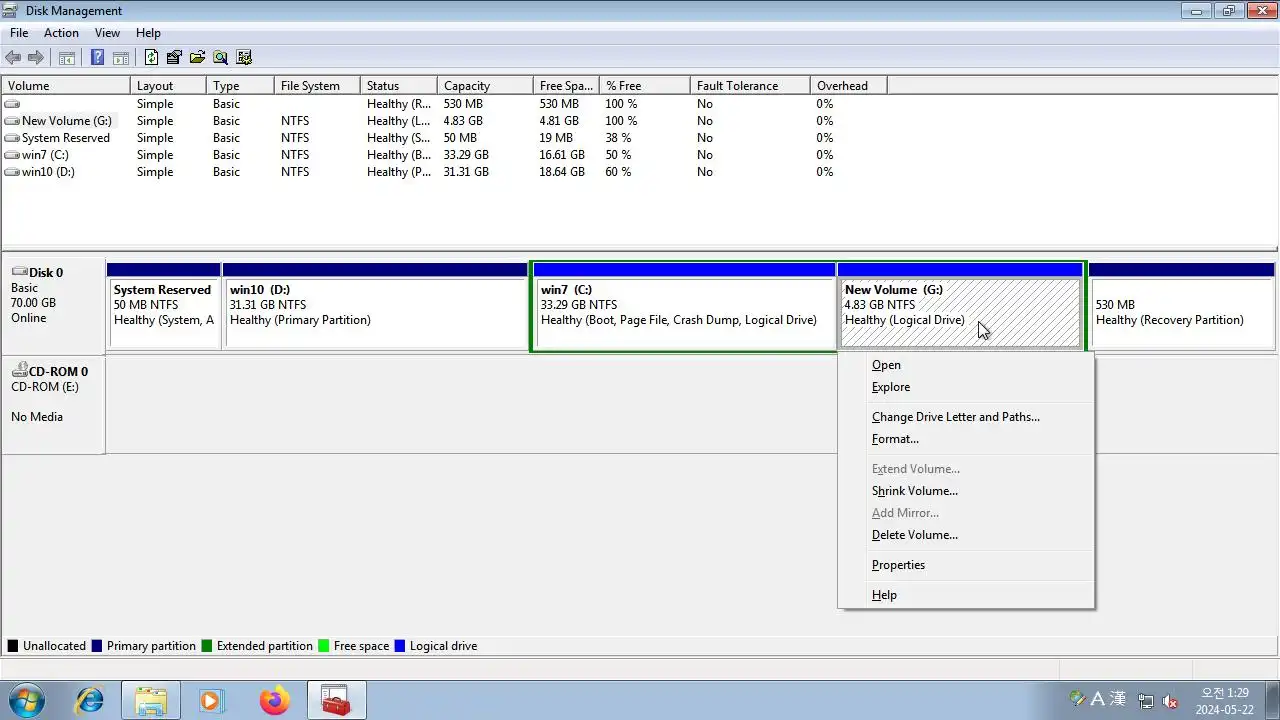Click the Windows Start orb
The image size is (1280, 720).
[x=25, y=700]
